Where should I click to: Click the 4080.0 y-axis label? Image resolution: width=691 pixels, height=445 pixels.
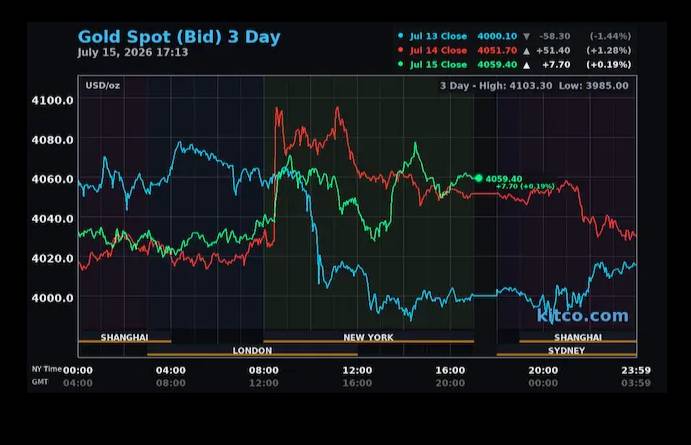point(52,140)
